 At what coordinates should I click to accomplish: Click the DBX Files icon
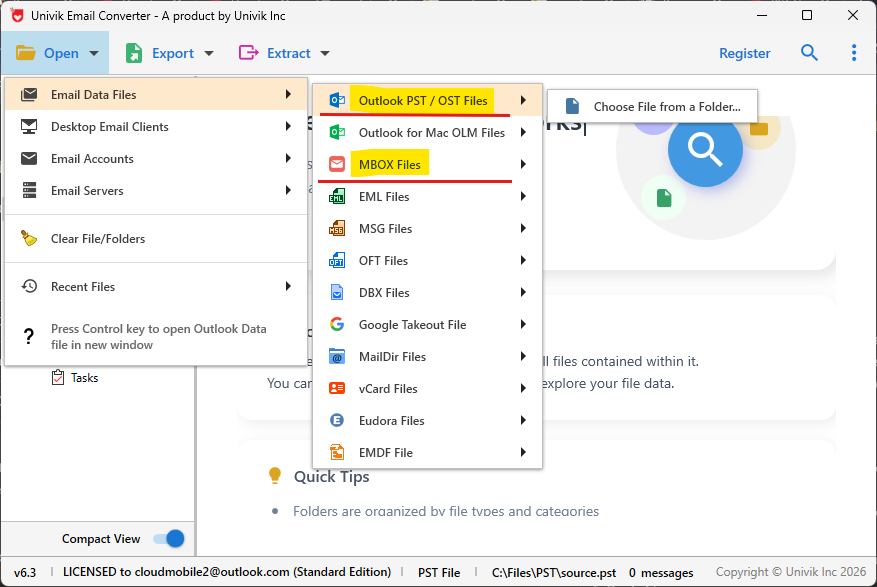pyautogui.click(x=337, y=292)
